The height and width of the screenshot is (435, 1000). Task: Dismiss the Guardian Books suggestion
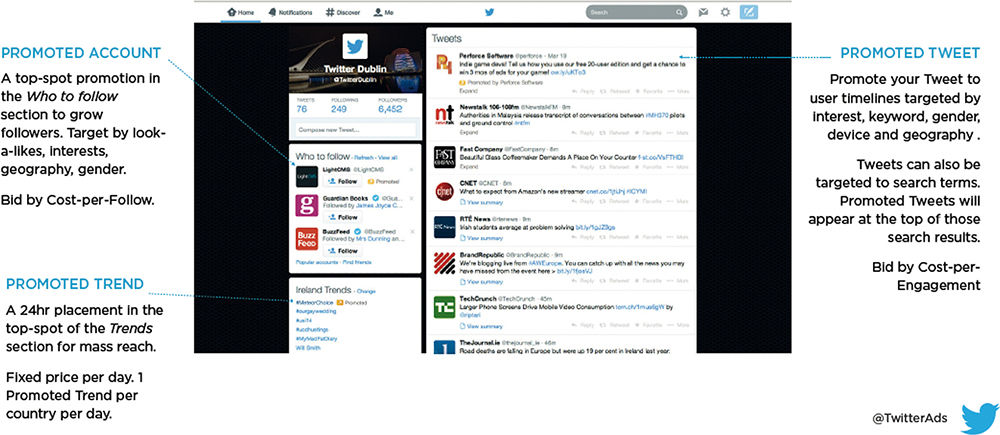click(411, 198)
